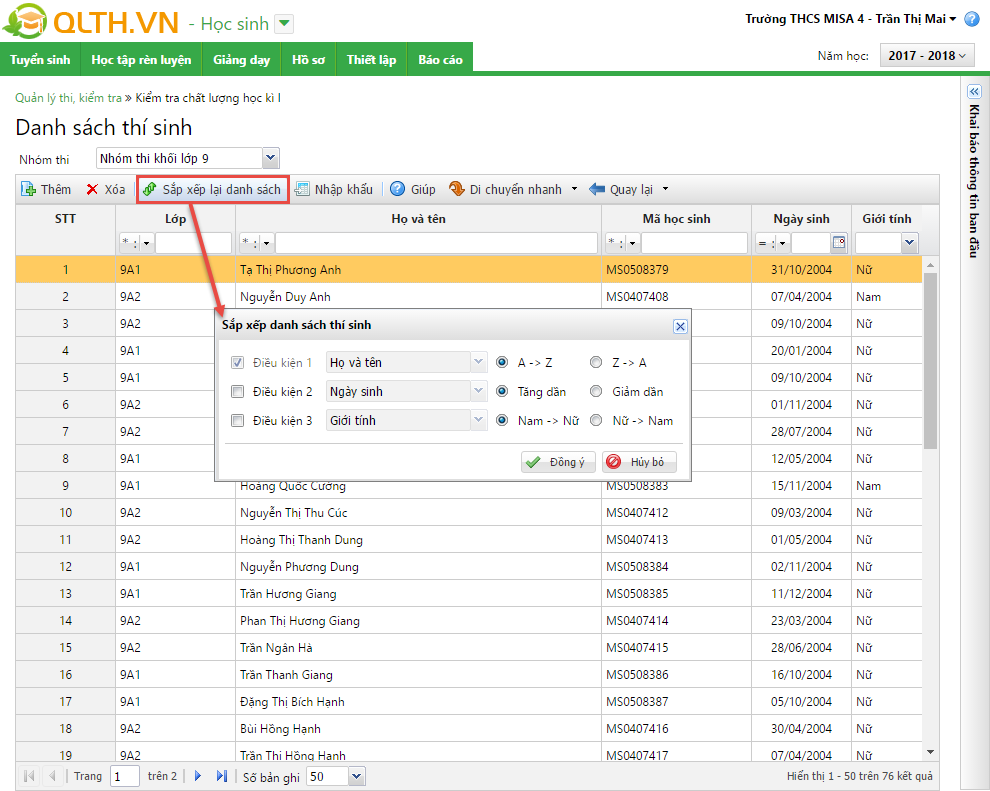Confirm sorting with Đồng ý button
Image resolution: width=990 pixels, height=791 pixels.
559,462
